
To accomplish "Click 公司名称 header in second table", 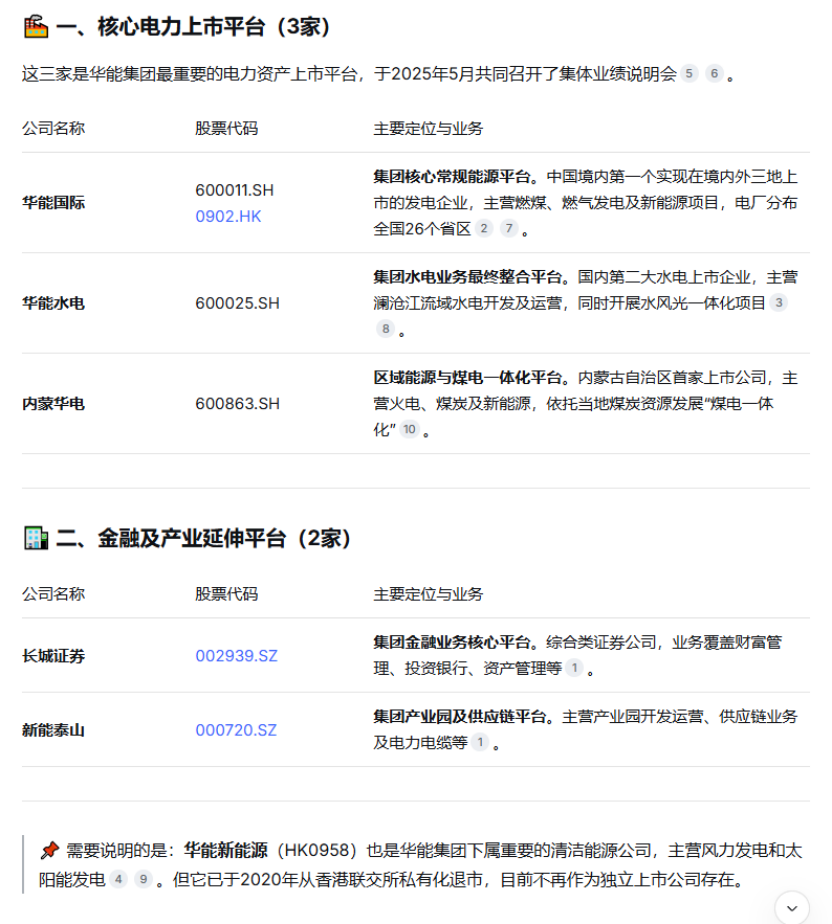I will [x=54, y=594].
